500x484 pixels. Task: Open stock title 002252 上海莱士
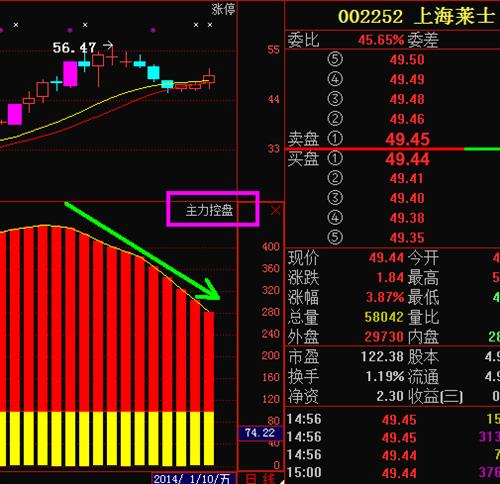416,16
